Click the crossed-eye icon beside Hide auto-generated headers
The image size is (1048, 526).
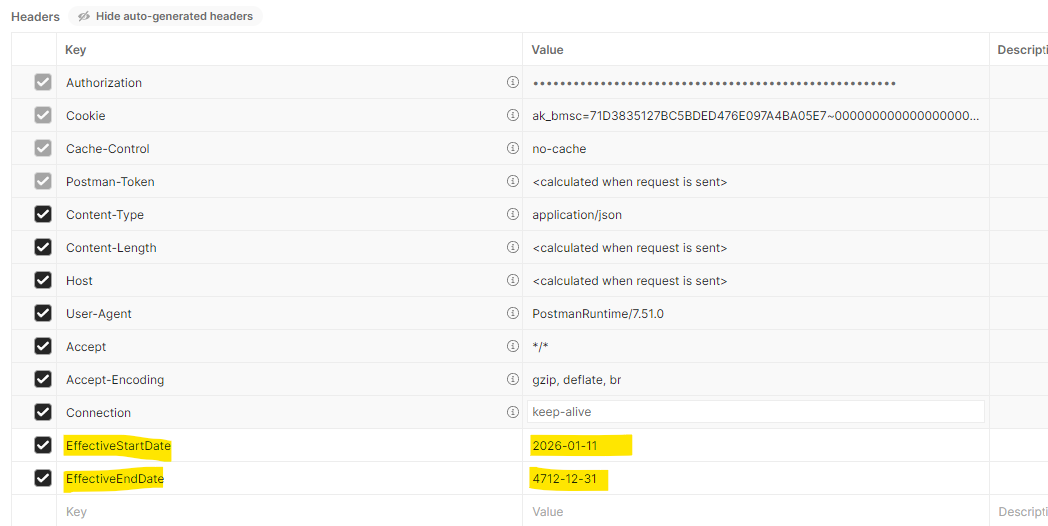84,16
